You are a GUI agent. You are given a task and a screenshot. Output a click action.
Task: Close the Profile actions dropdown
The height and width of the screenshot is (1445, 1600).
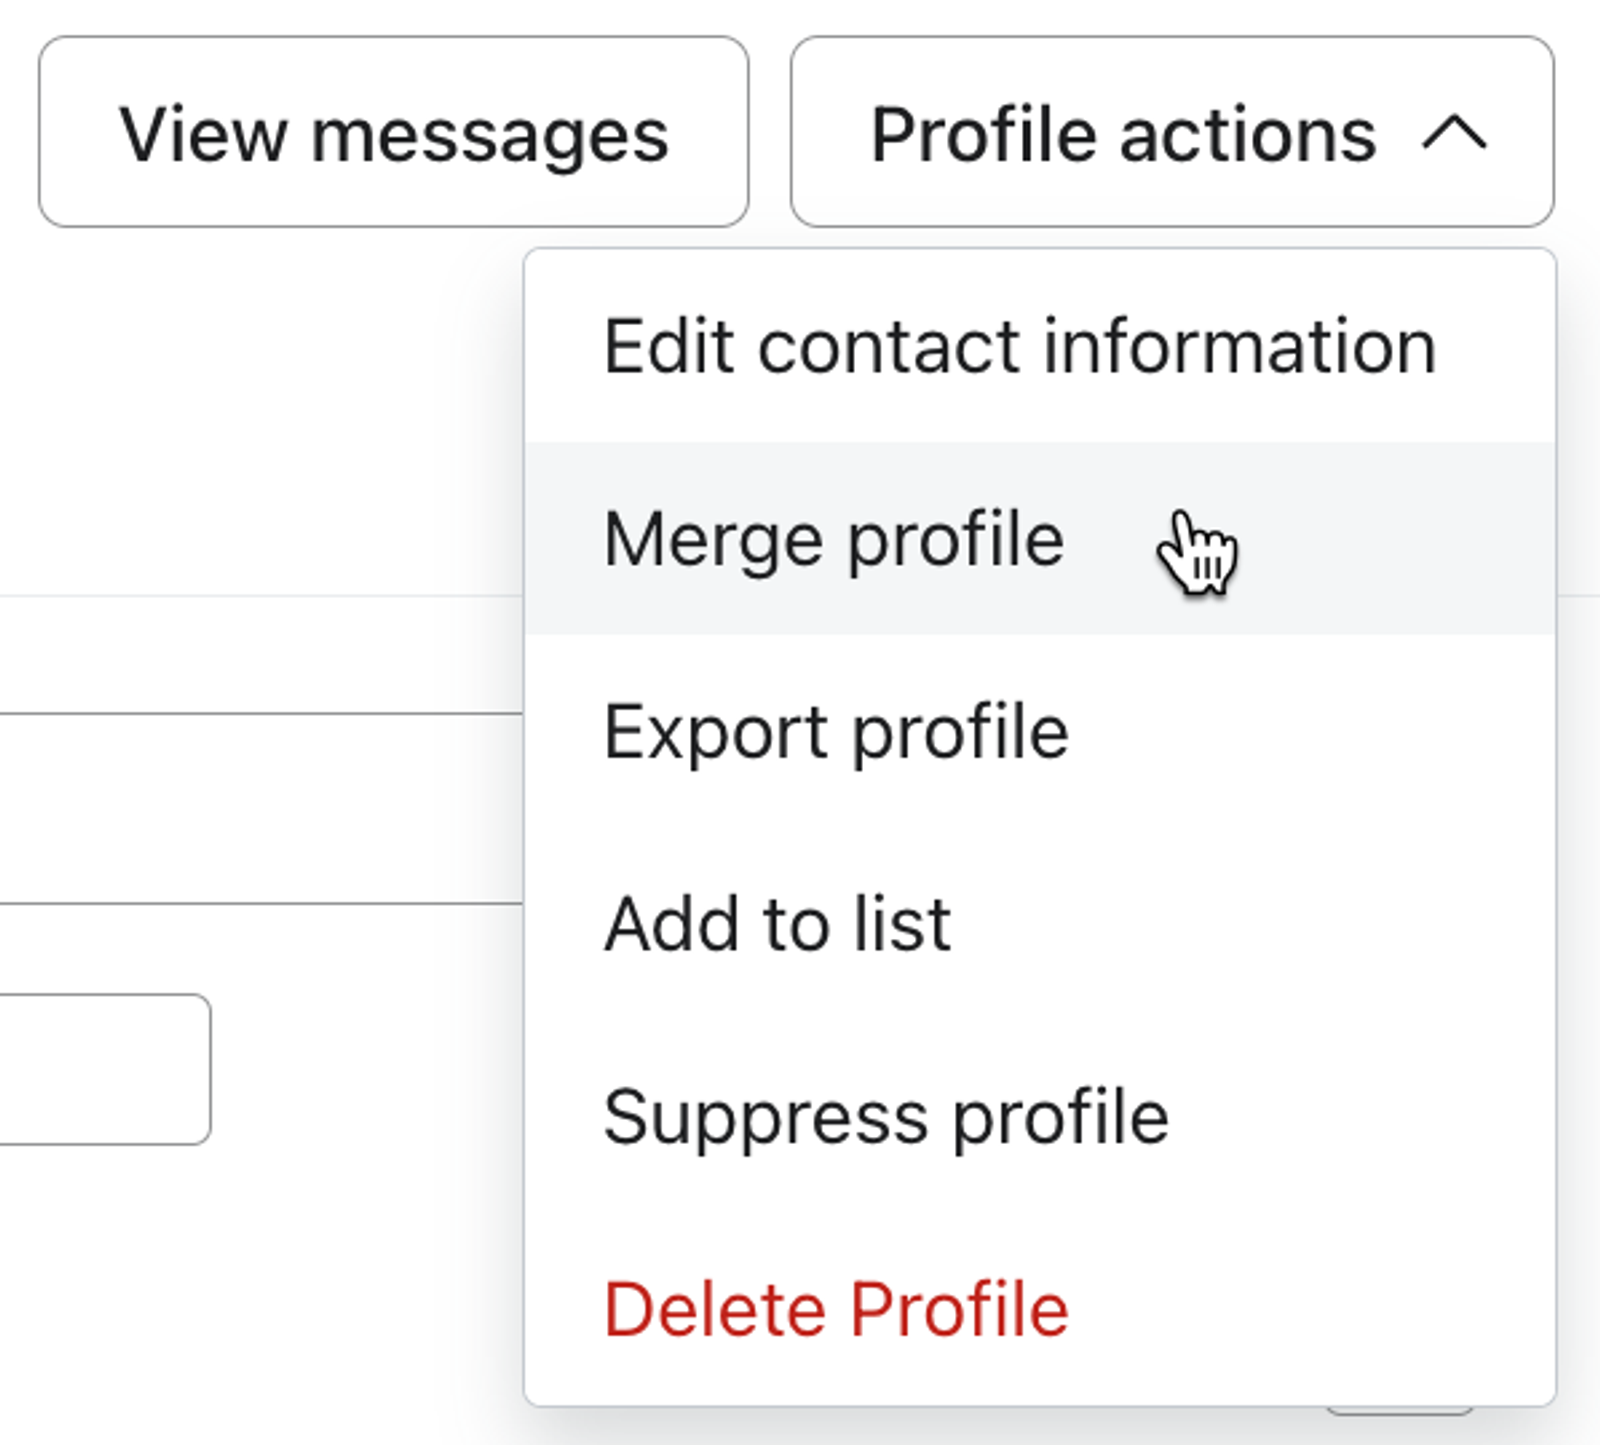pyautogui.click(x=1172, y=131)
